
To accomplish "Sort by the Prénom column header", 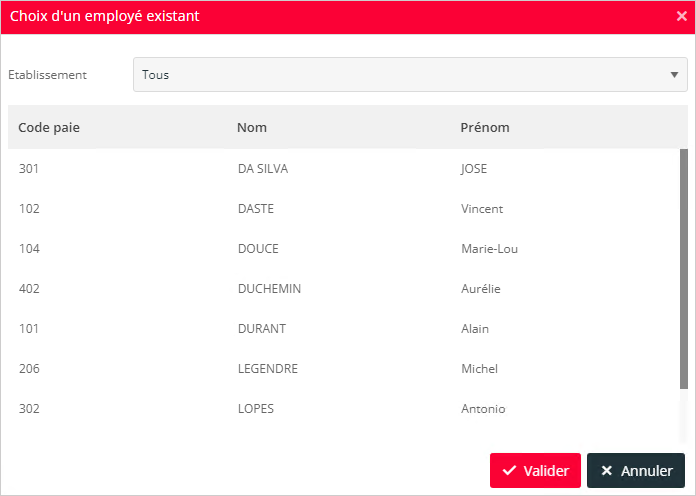I will pyautogui.click(x=485, y=127).
